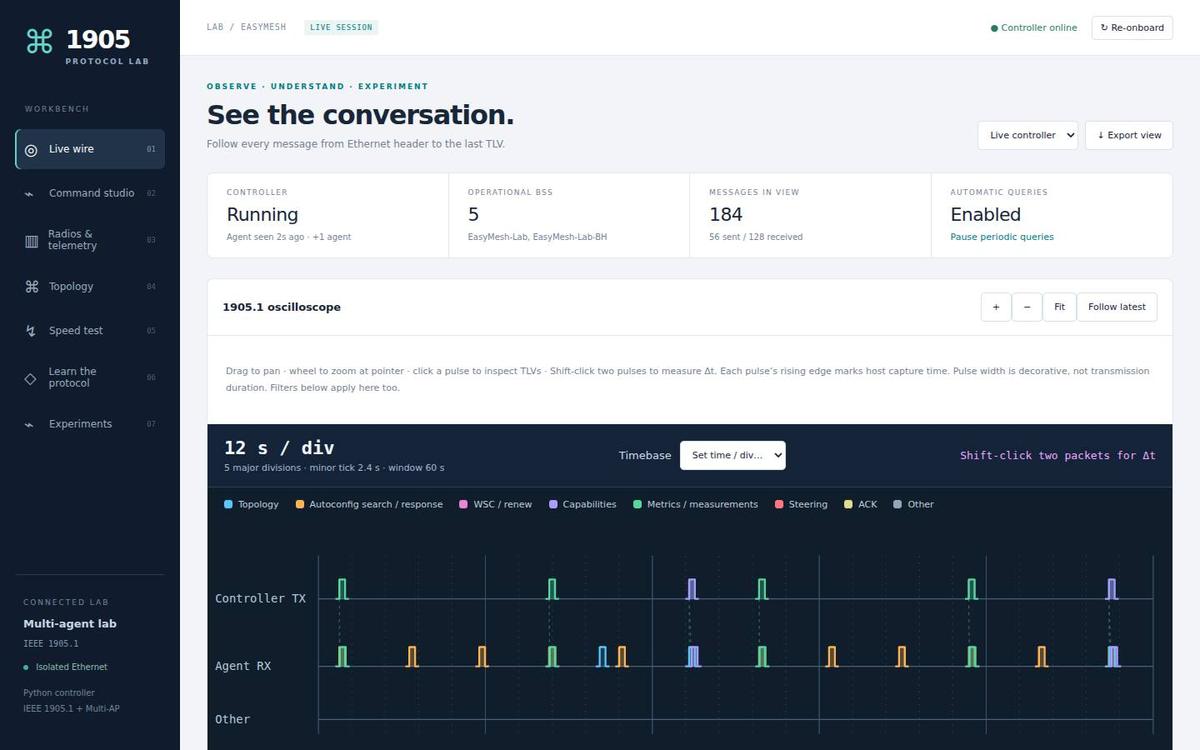
Task: Zoom in the oscilloscope with the plus button
Action: (x=996, y=307)
